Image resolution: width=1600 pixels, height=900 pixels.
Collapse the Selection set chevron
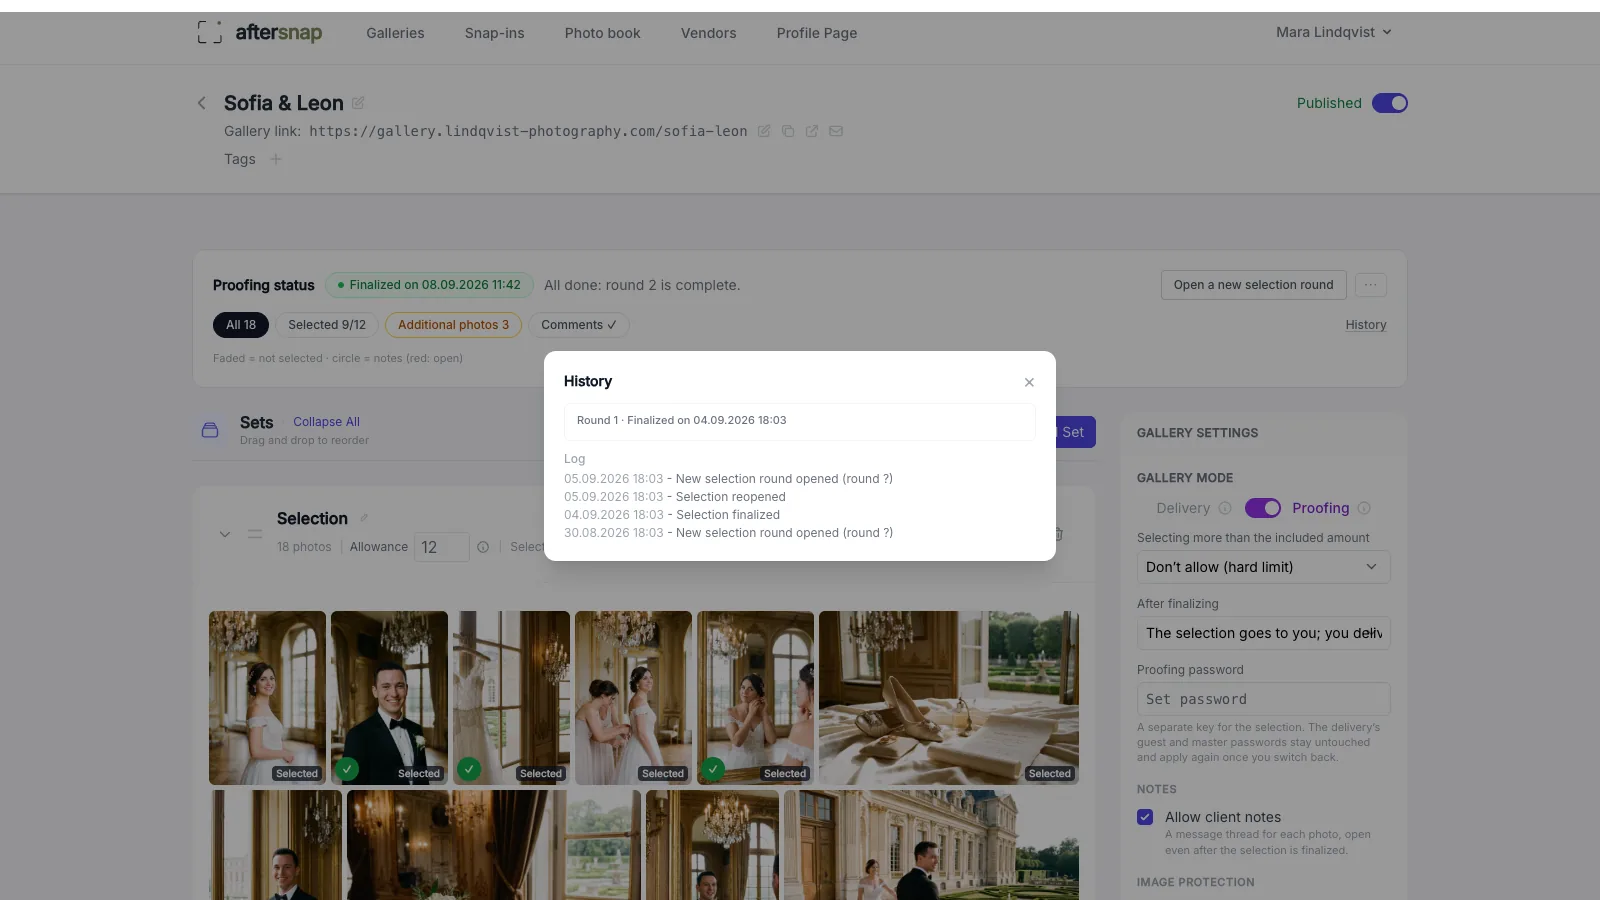[x=225, y=534]
